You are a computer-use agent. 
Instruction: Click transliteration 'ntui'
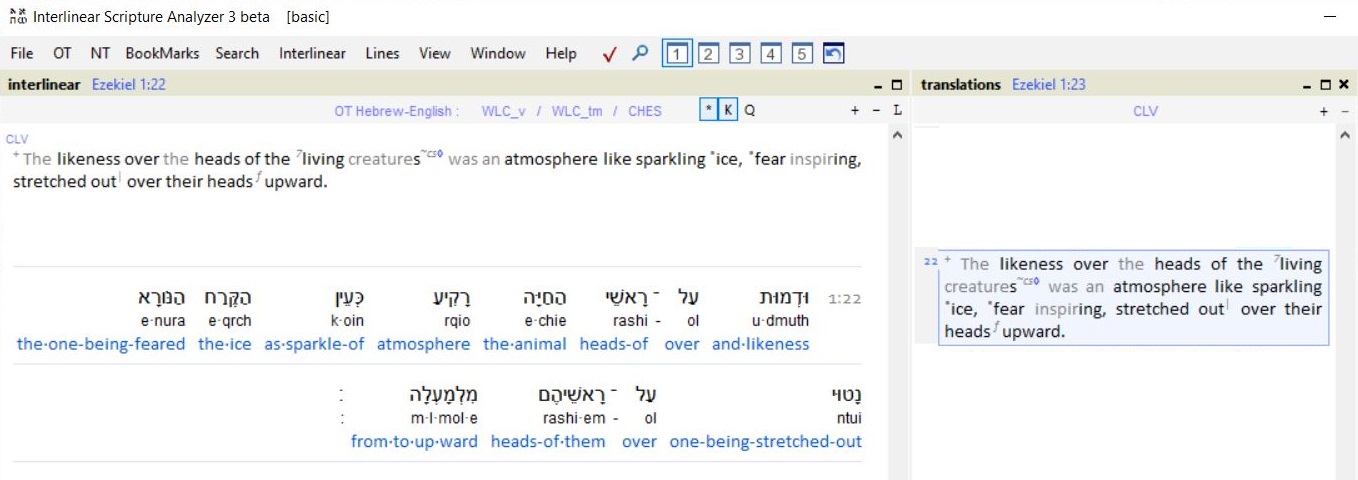(x=849, y=419)
